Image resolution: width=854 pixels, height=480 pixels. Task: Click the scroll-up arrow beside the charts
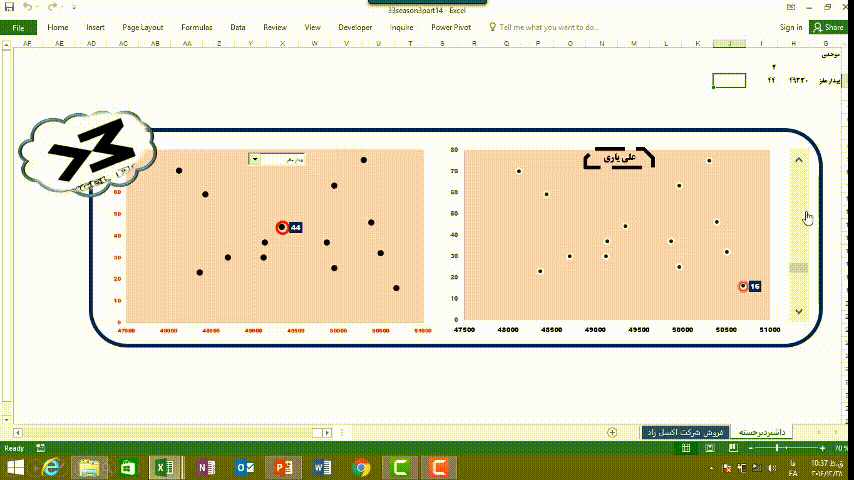click(x=798, y=159)
